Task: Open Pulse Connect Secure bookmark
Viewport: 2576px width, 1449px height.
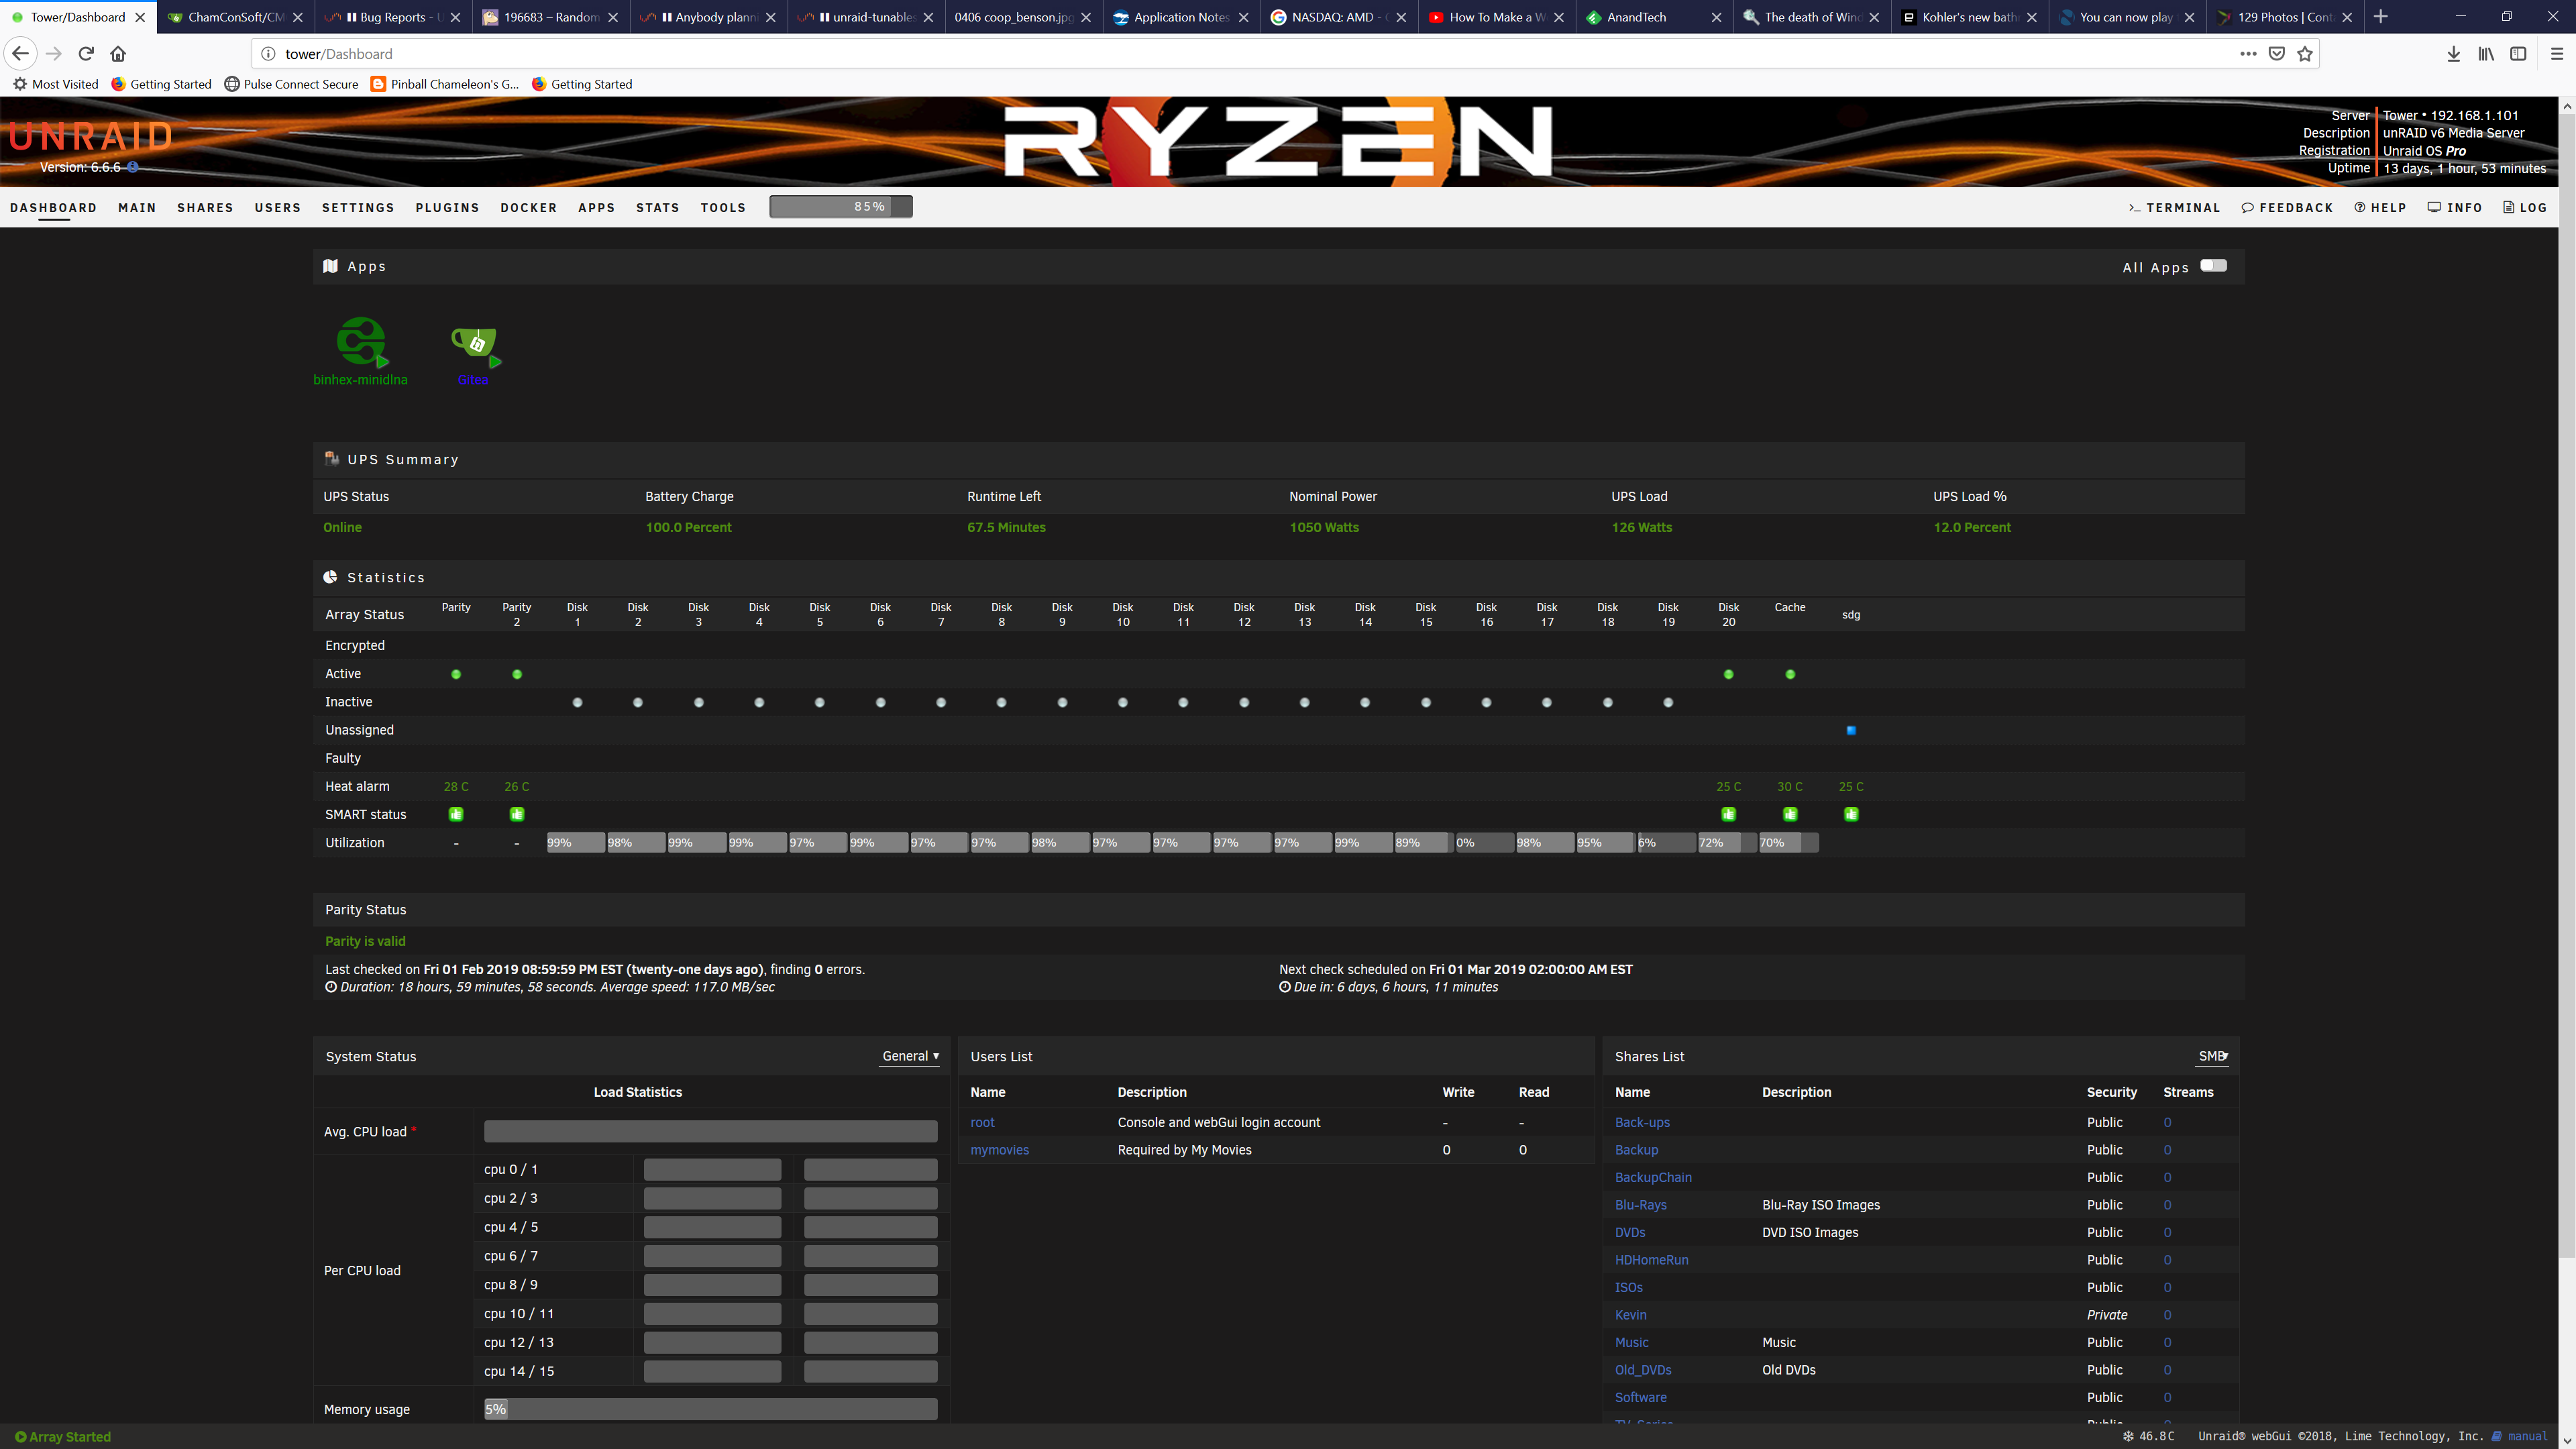Action: coord(291,84)
